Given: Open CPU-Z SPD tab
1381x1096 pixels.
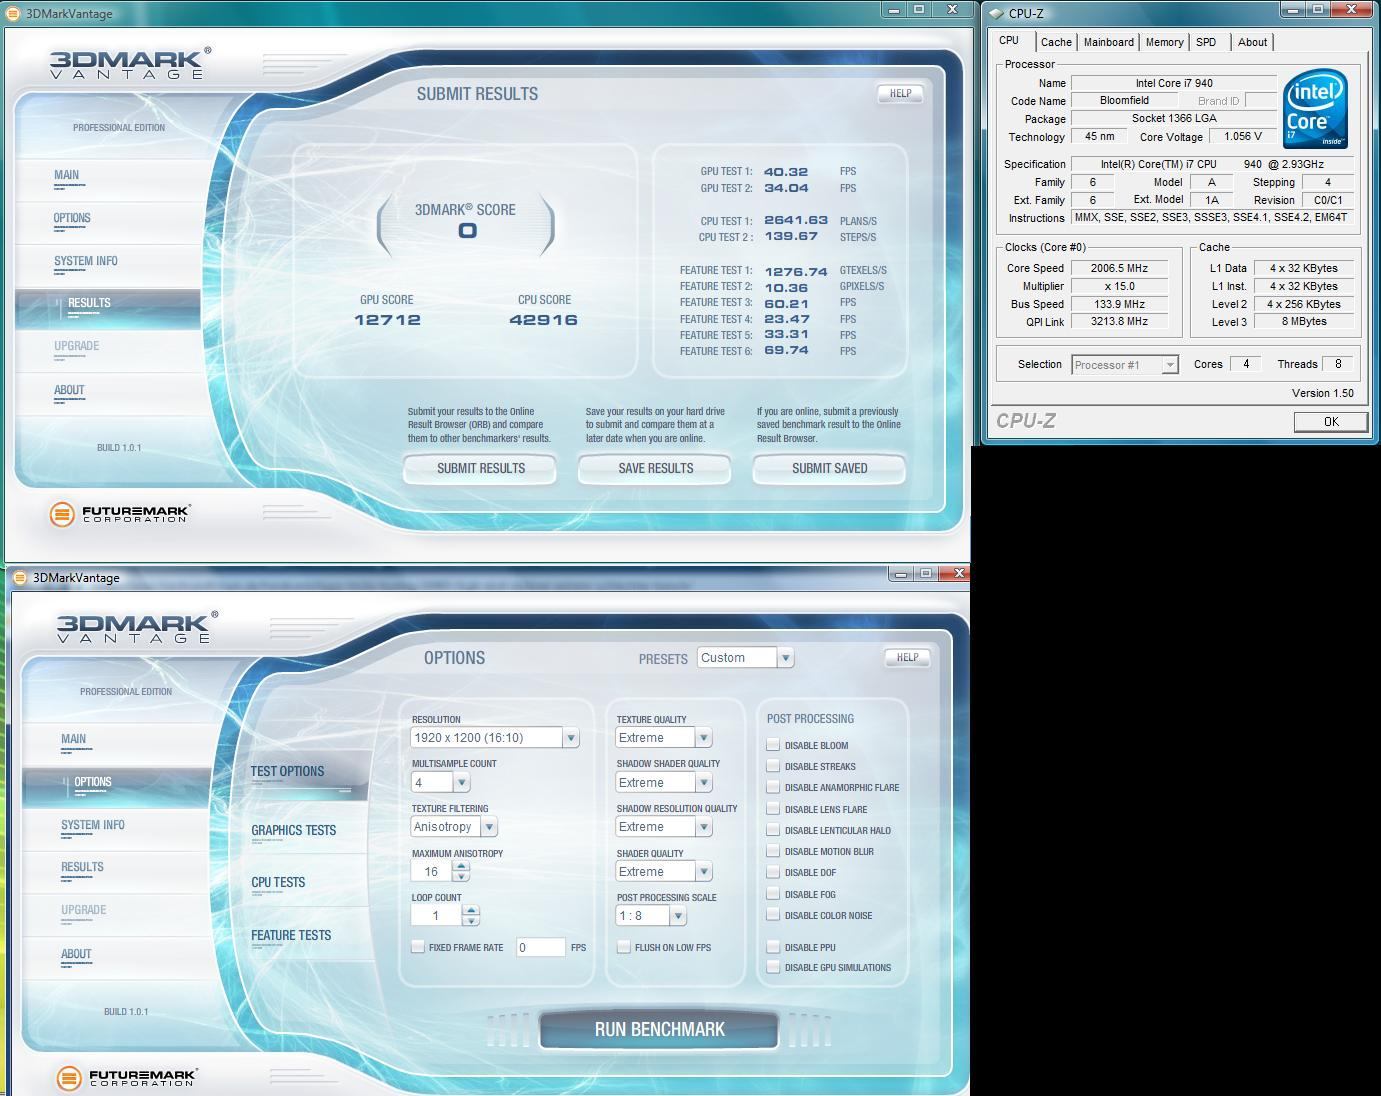Looking at the screenshot, I should pyautogui.click(x=1206, y=42).
